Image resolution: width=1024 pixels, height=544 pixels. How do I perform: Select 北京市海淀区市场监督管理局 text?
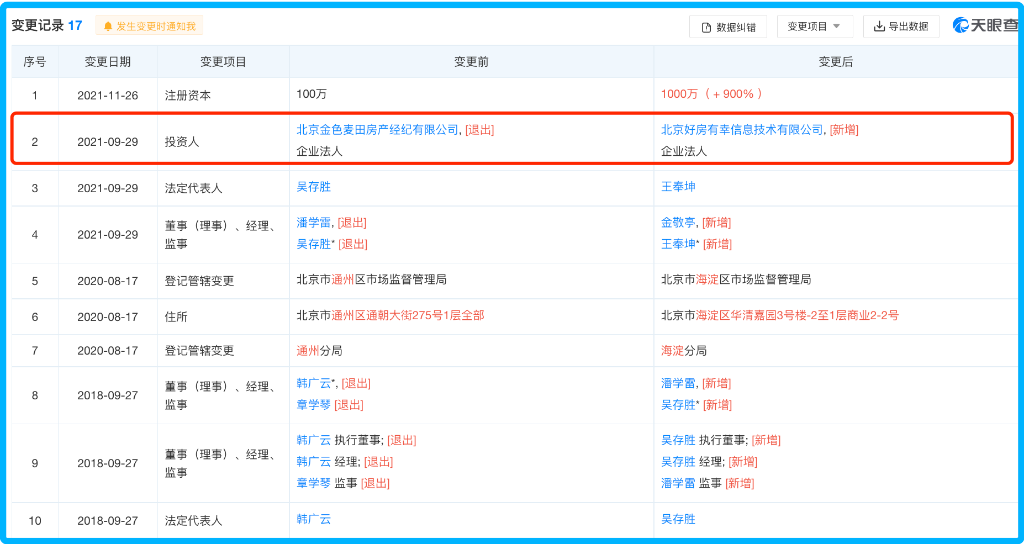coord(736,280)
